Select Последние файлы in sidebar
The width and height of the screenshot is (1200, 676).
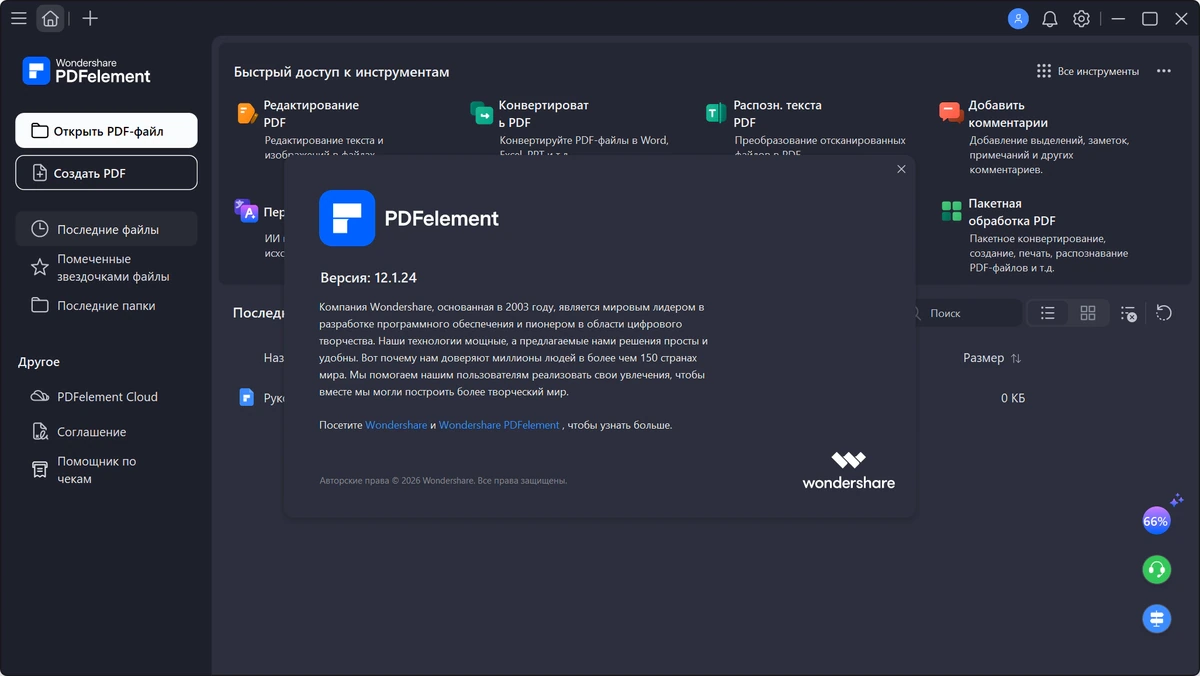[106, 229]
